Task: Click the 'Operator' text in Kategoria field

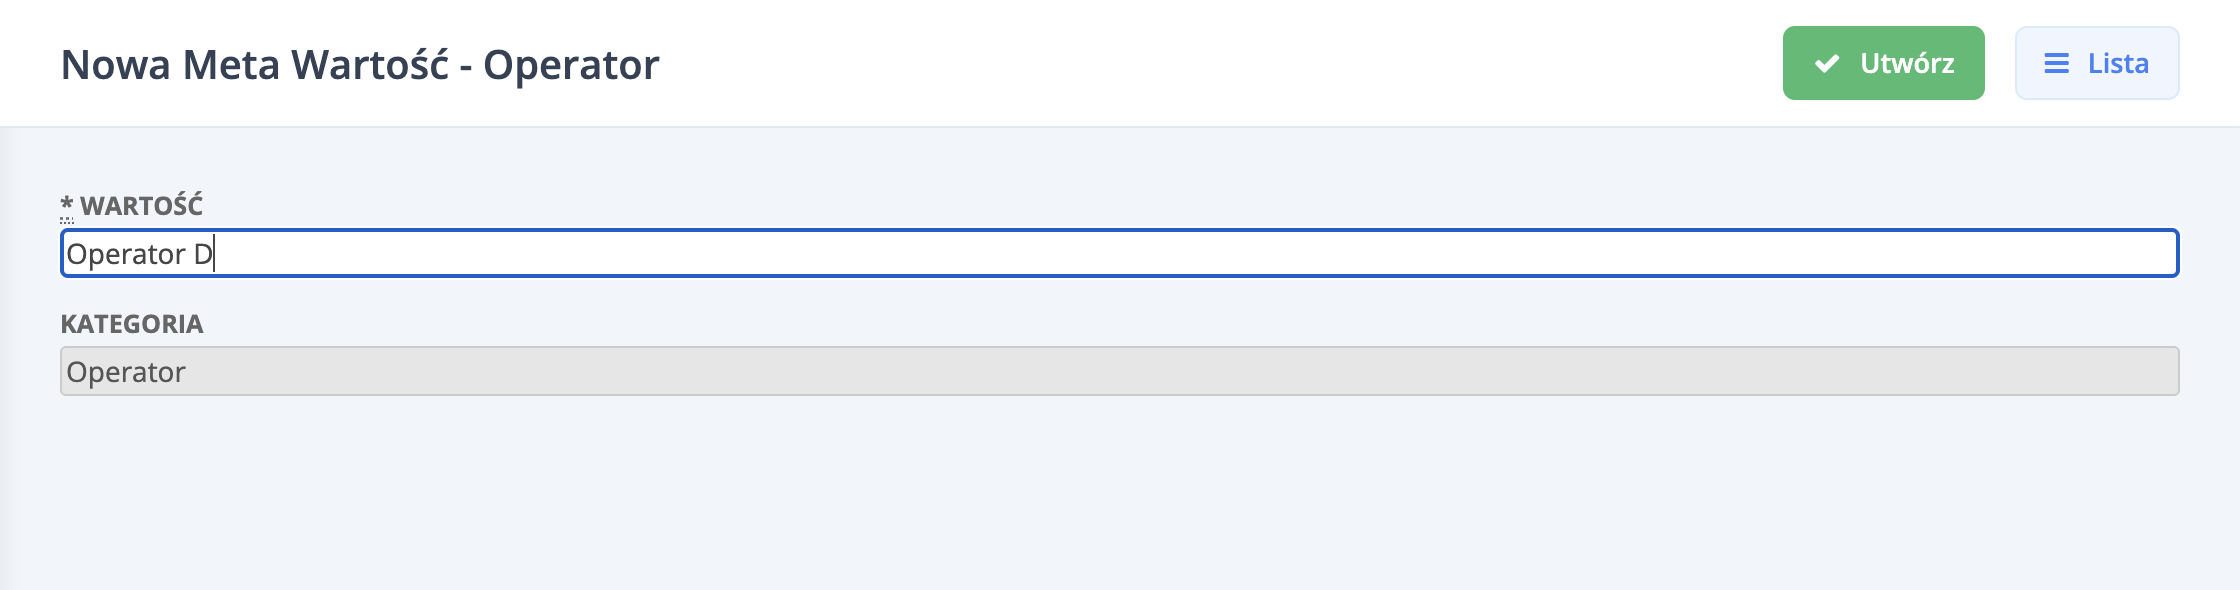Action: [126, 372]
